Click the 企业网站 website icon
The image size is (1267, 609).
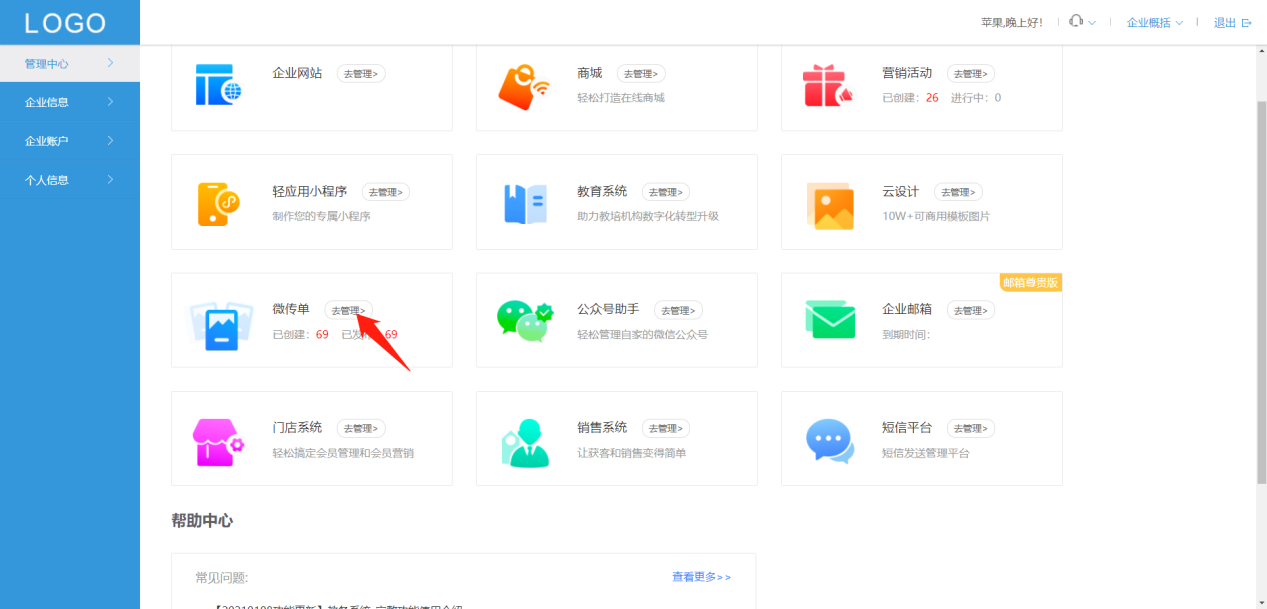click(218, 84)
